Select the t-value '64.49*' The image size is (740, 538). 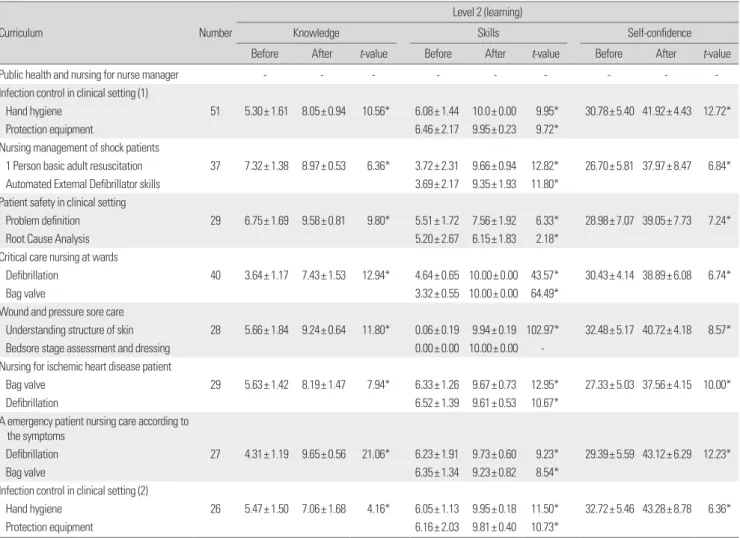click(x=544, y=294)
